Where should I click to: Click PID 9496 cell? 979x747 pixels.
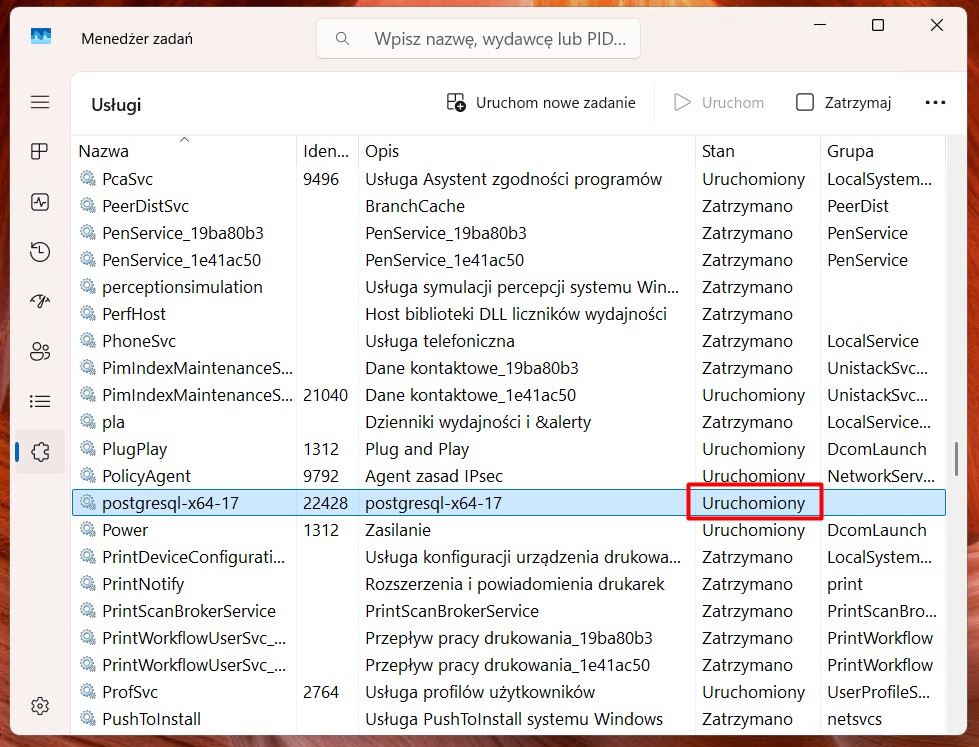(x=321, y=179)
